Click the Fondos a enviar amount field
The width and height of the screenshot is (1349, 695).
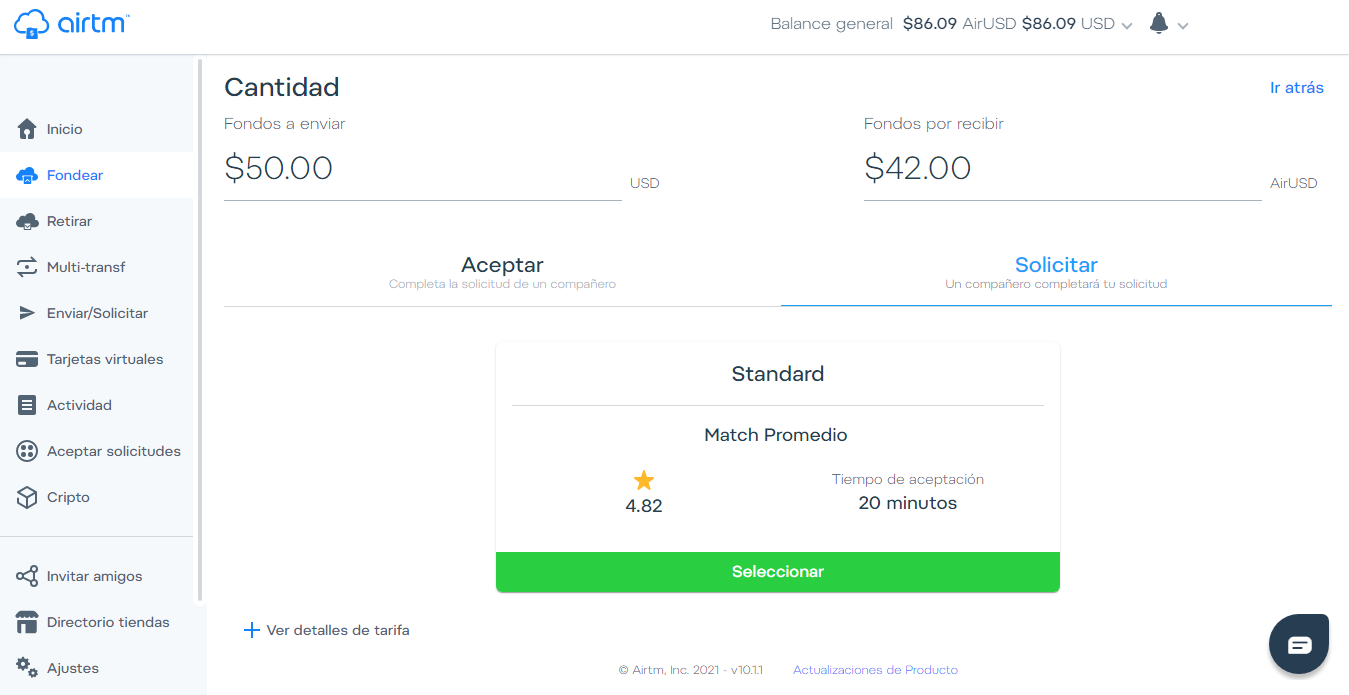click(x=420, y=168)
